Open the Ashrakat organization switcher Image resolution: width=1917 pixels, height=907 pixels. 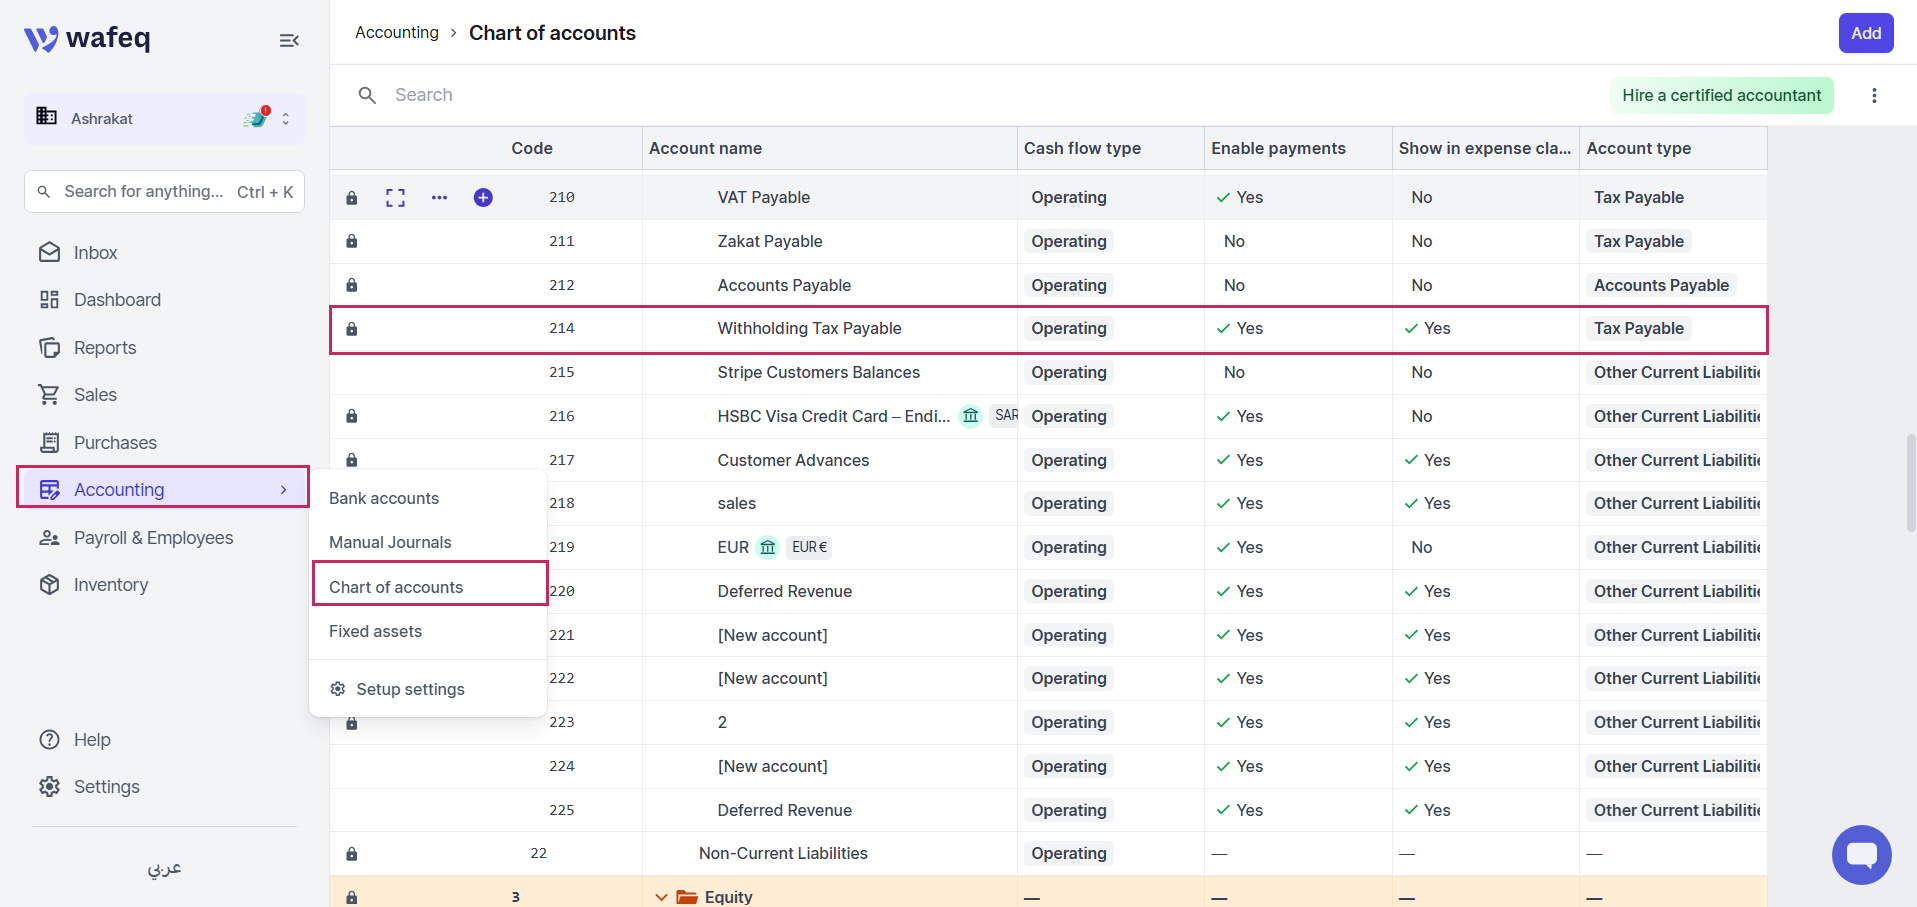pyautogui.click(x=164, y=119)
